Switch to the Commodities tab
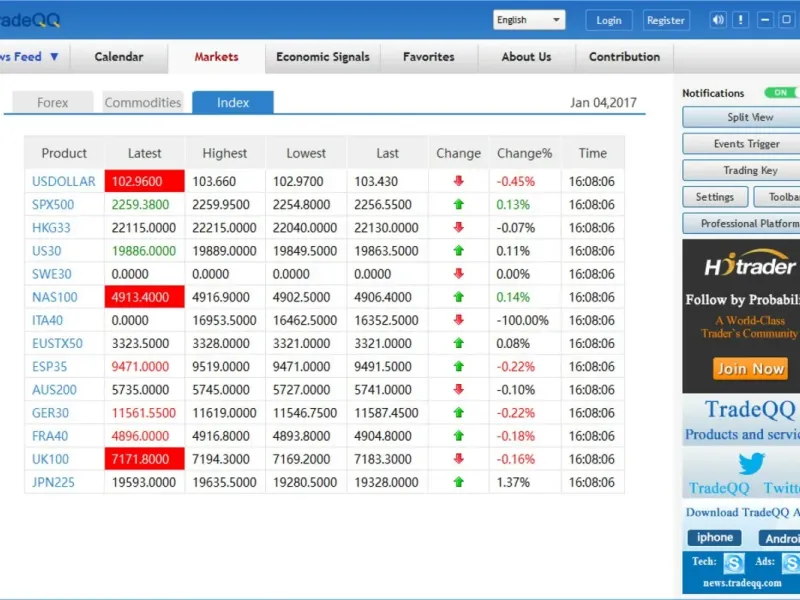 tap(143, 102)
